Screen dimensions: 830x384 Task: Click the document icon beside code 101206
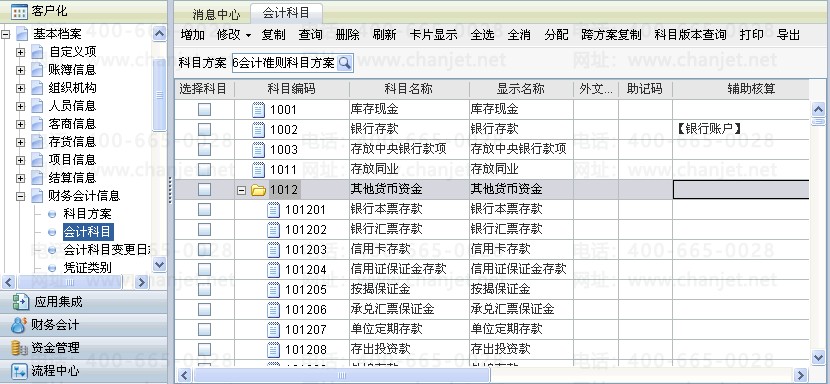pyautogui.click(x=273, y=309)
